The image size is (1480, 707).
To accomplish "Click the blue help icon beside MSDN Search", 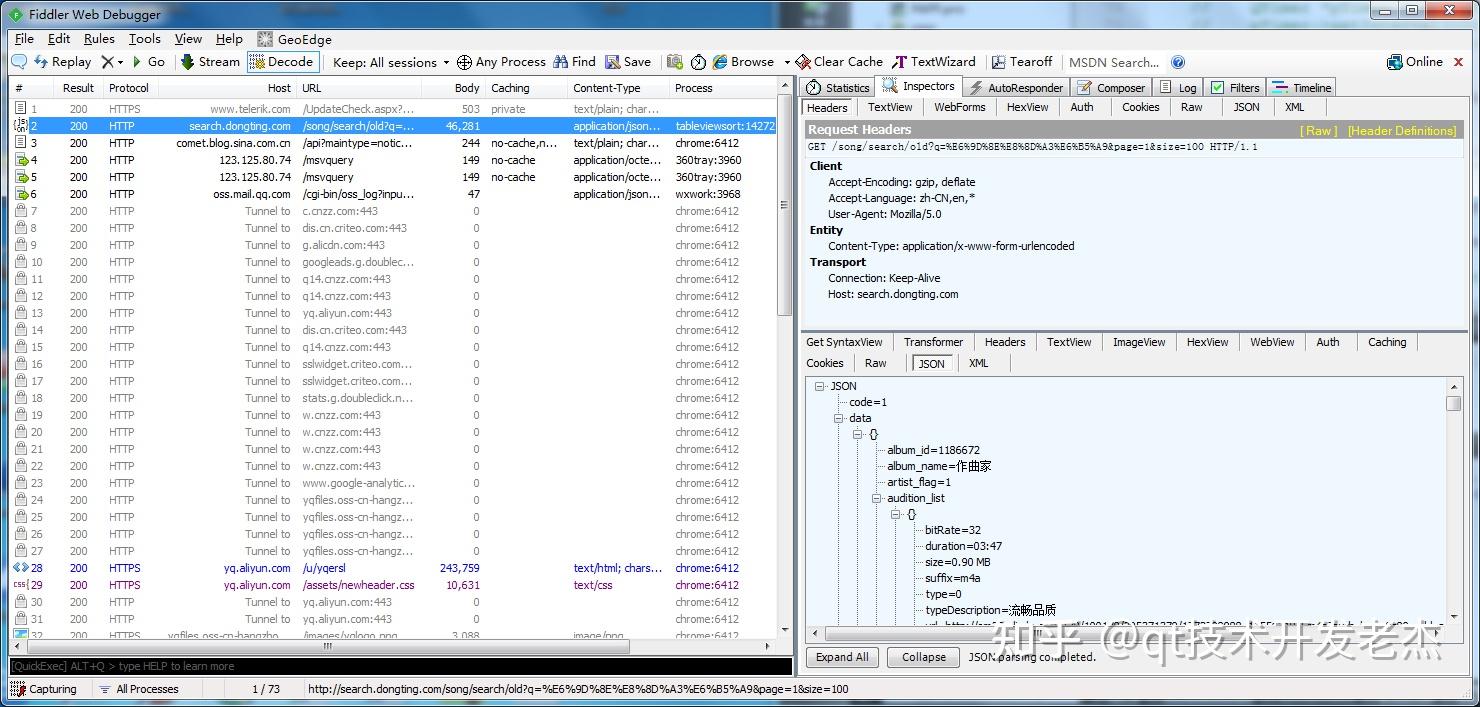I will pyautogui.click(x=1178, y=62).
